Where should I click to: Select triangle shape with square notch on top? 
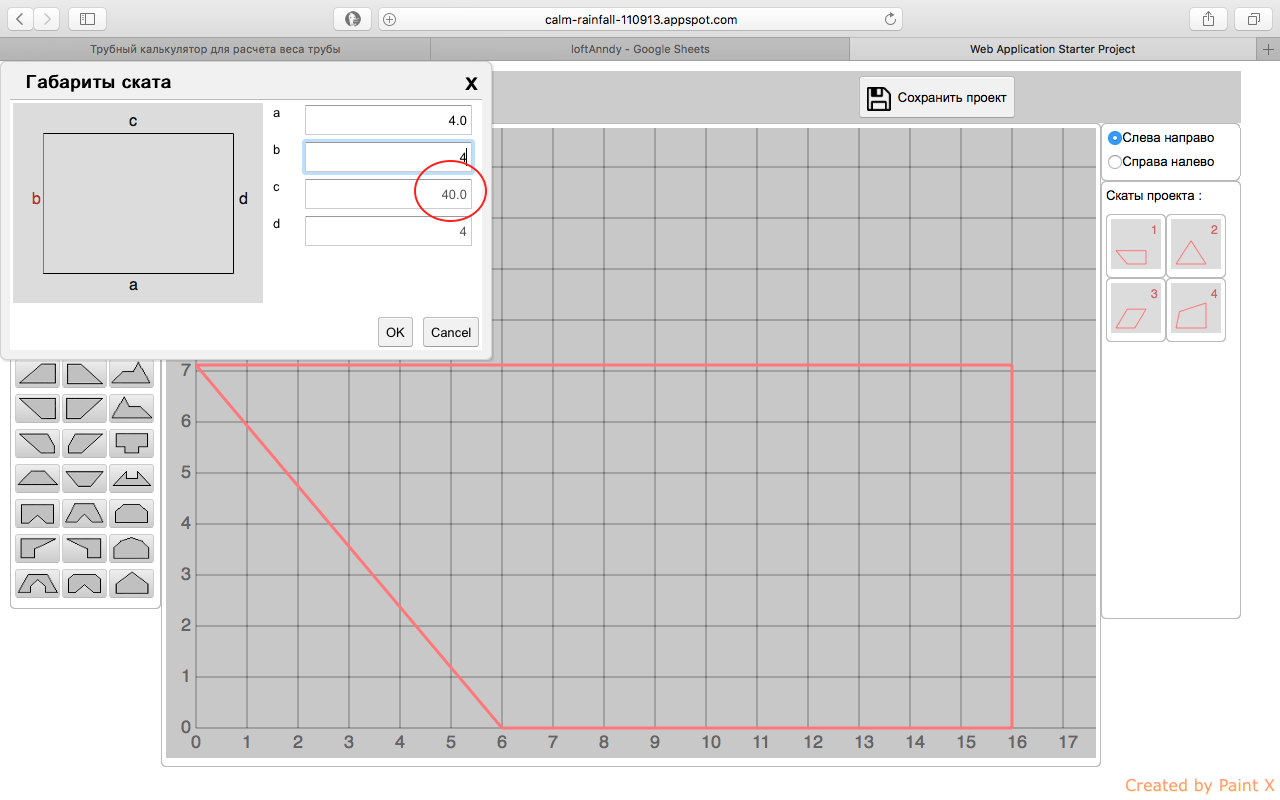[x=131, y=478]
